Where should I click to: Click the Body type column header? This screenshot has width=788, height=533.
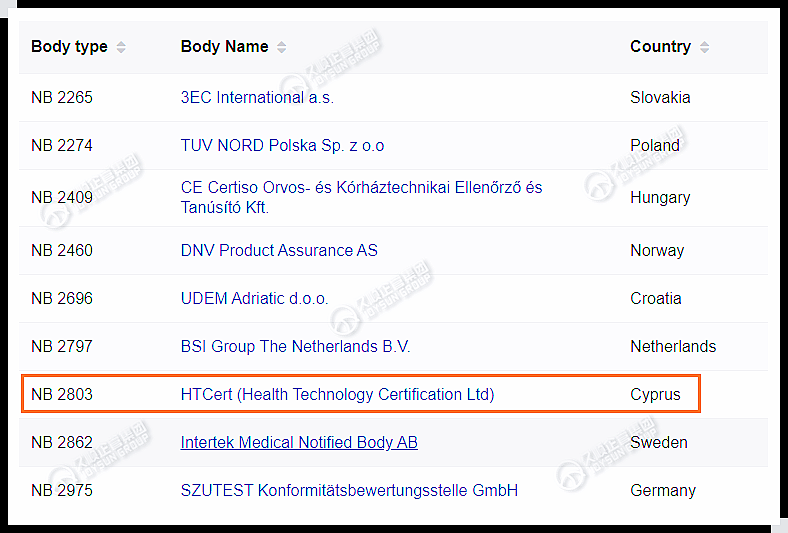coord(69,47)
